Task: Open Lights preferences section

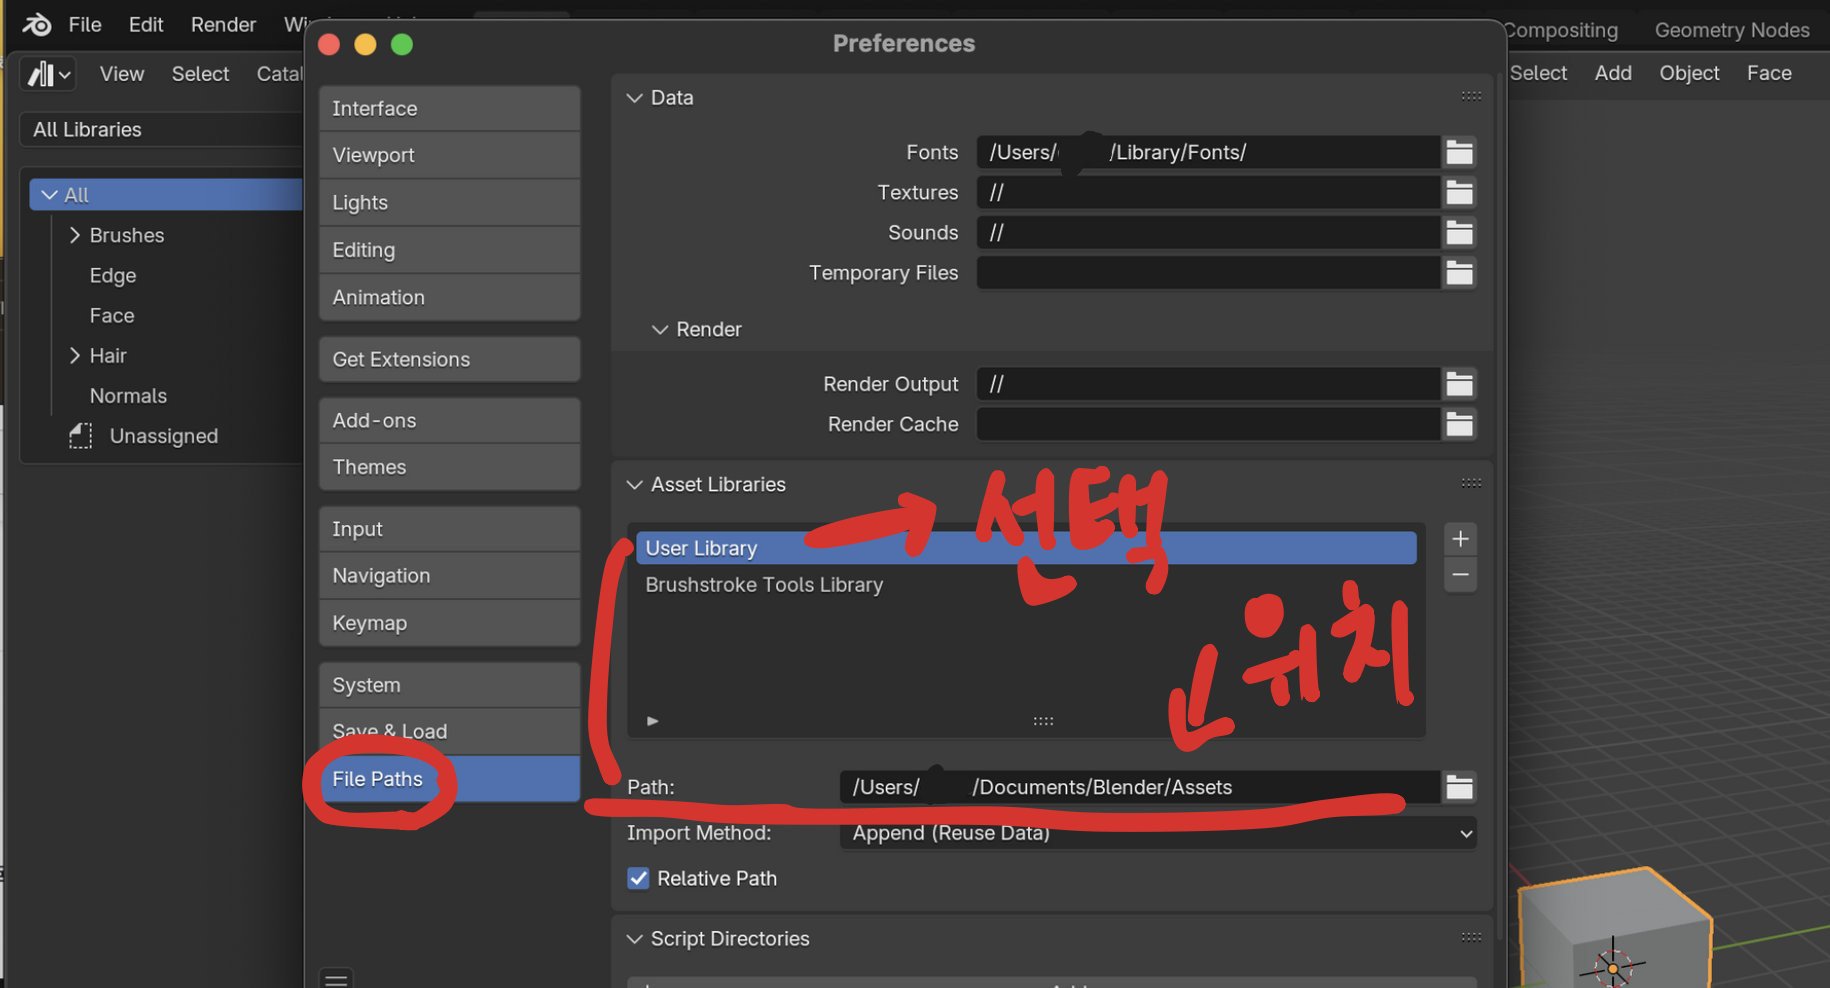Action: point(449,202)
